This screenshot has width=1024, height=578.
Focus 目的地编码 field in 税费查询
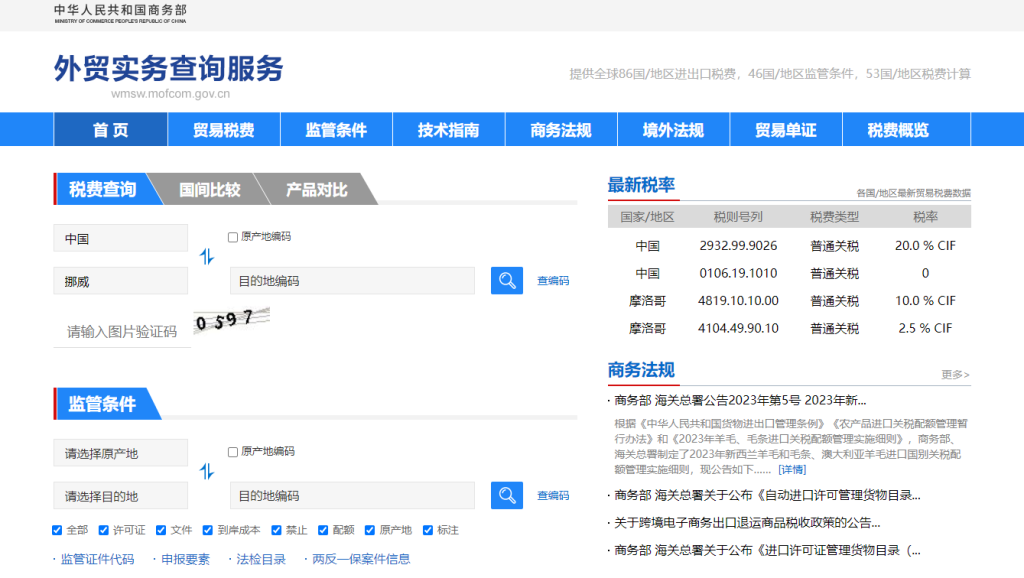pos(352,281)
